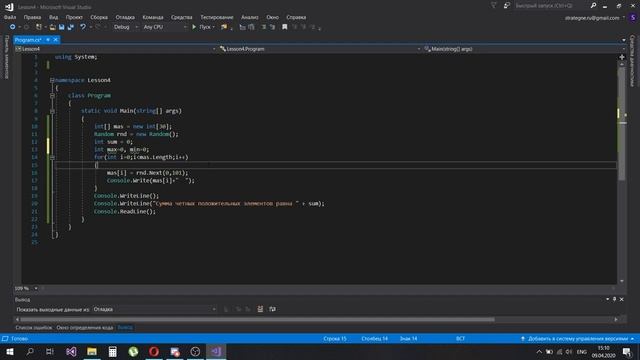Pin the Program.cs tab
Viewport: 640px width, 360px height.
click(x=48, y=40)
